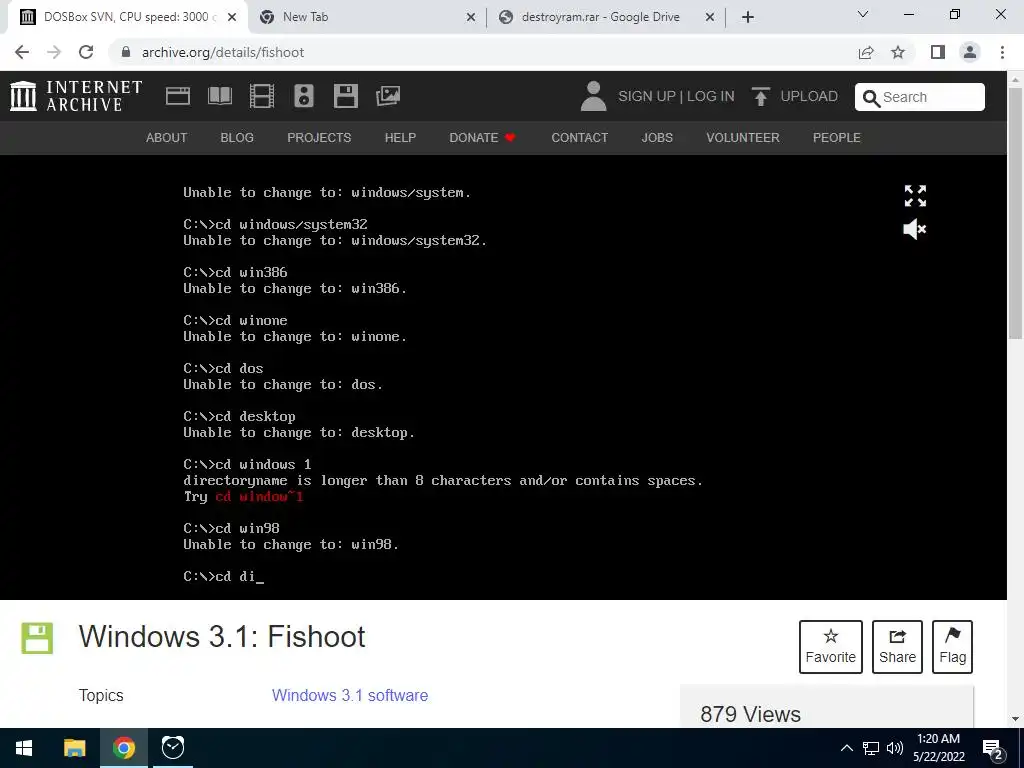Click the 'C:\>cd di_' command line
The height and width of the screenshot is (768, 1024).
tap(223, 577)
